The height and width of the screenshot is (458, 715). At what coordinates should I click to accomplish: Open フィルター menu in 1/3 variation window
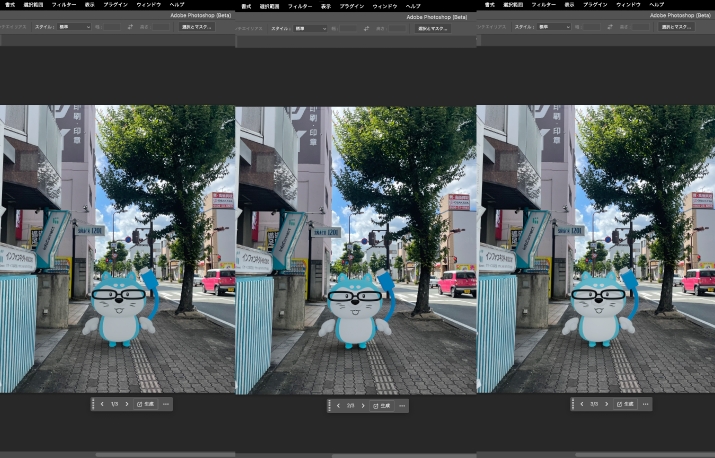tap(64, 5)
